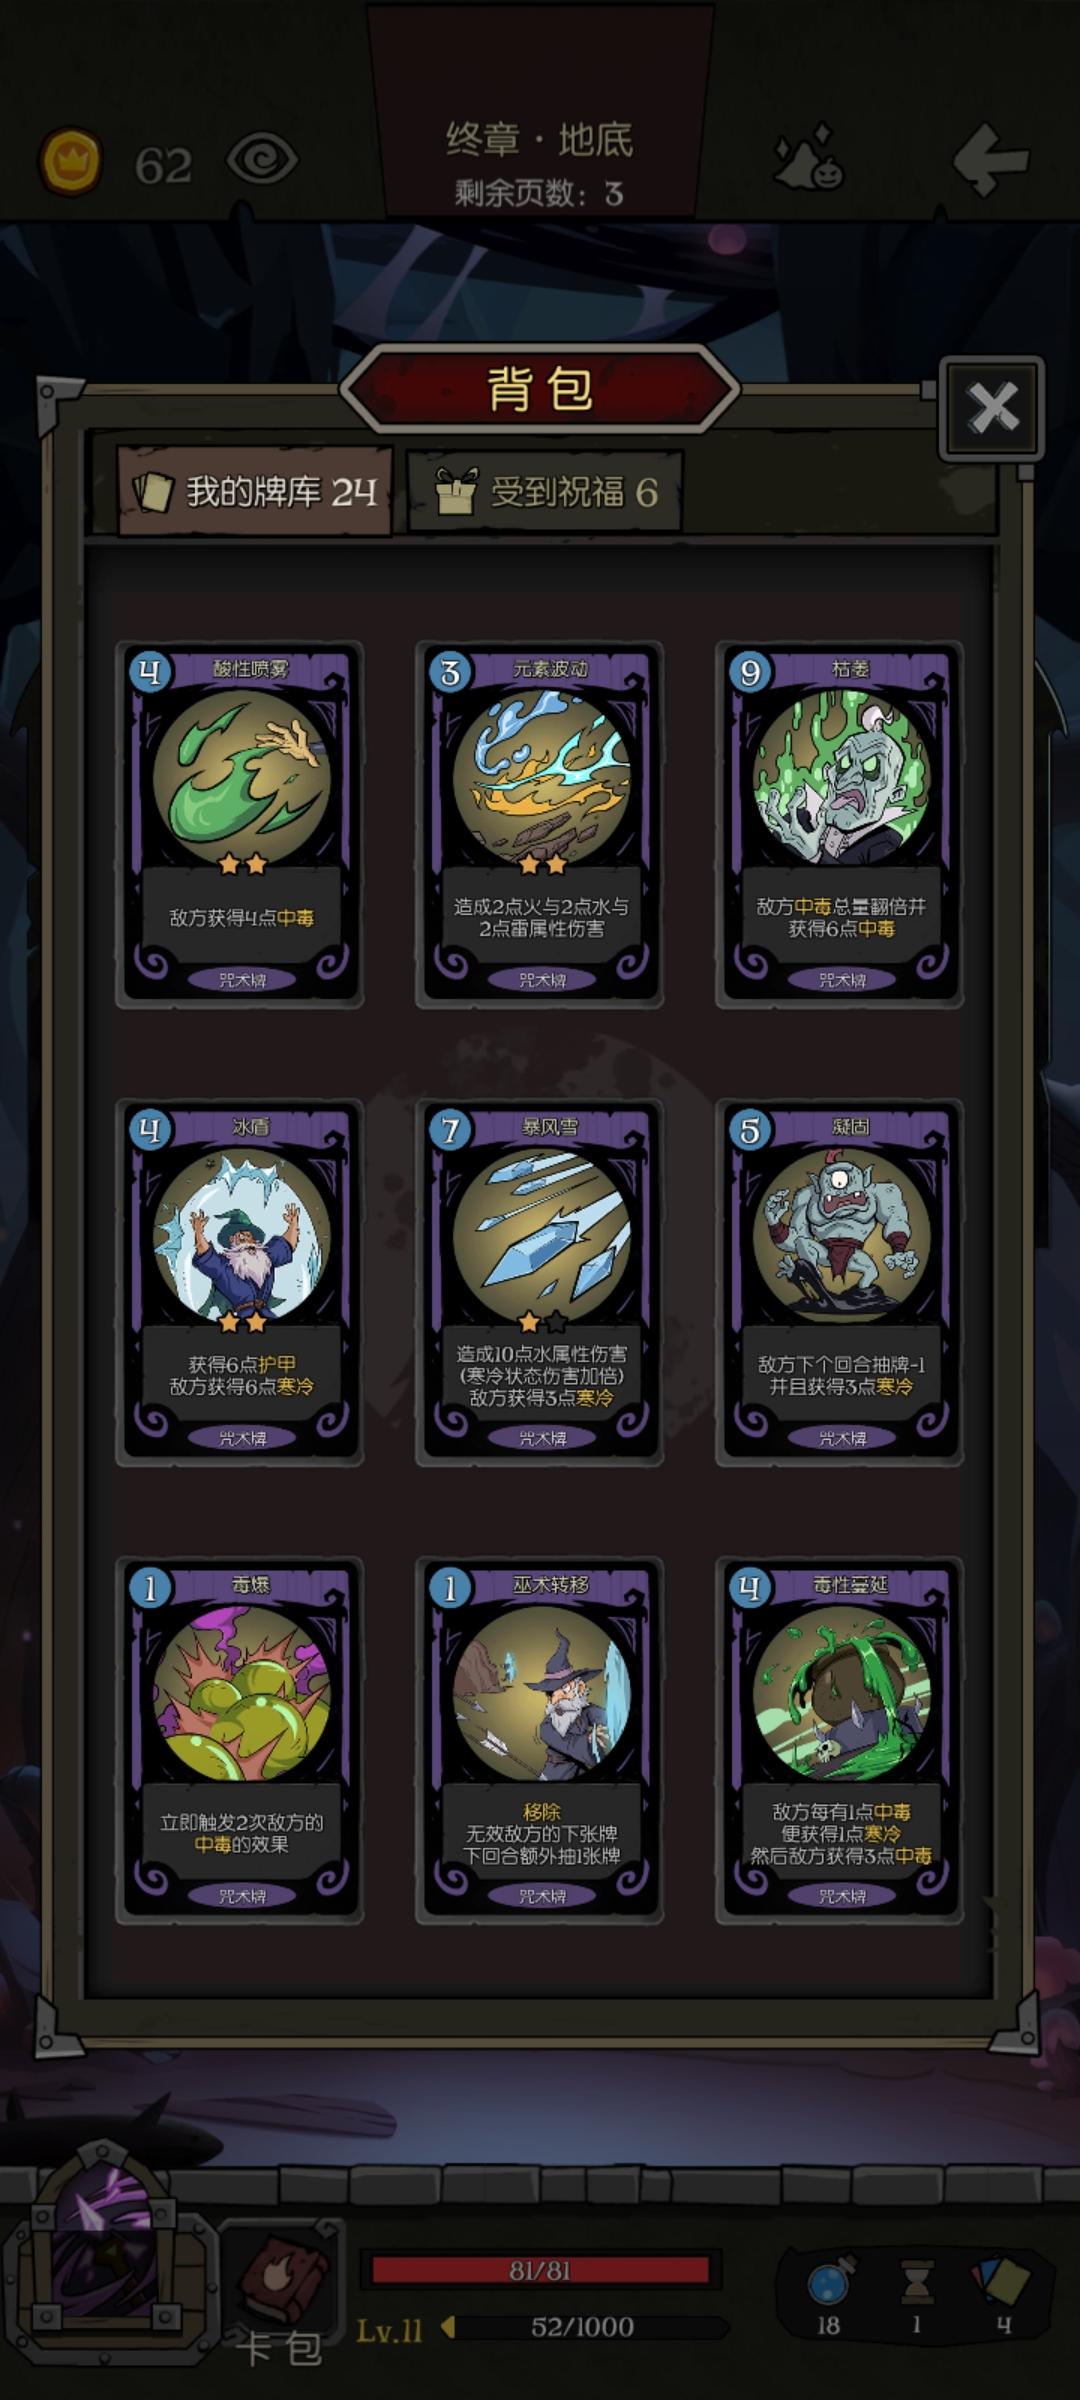1080x2400 pixels.
Task: Select the 元素波动 element card
Action: point(540,824)
